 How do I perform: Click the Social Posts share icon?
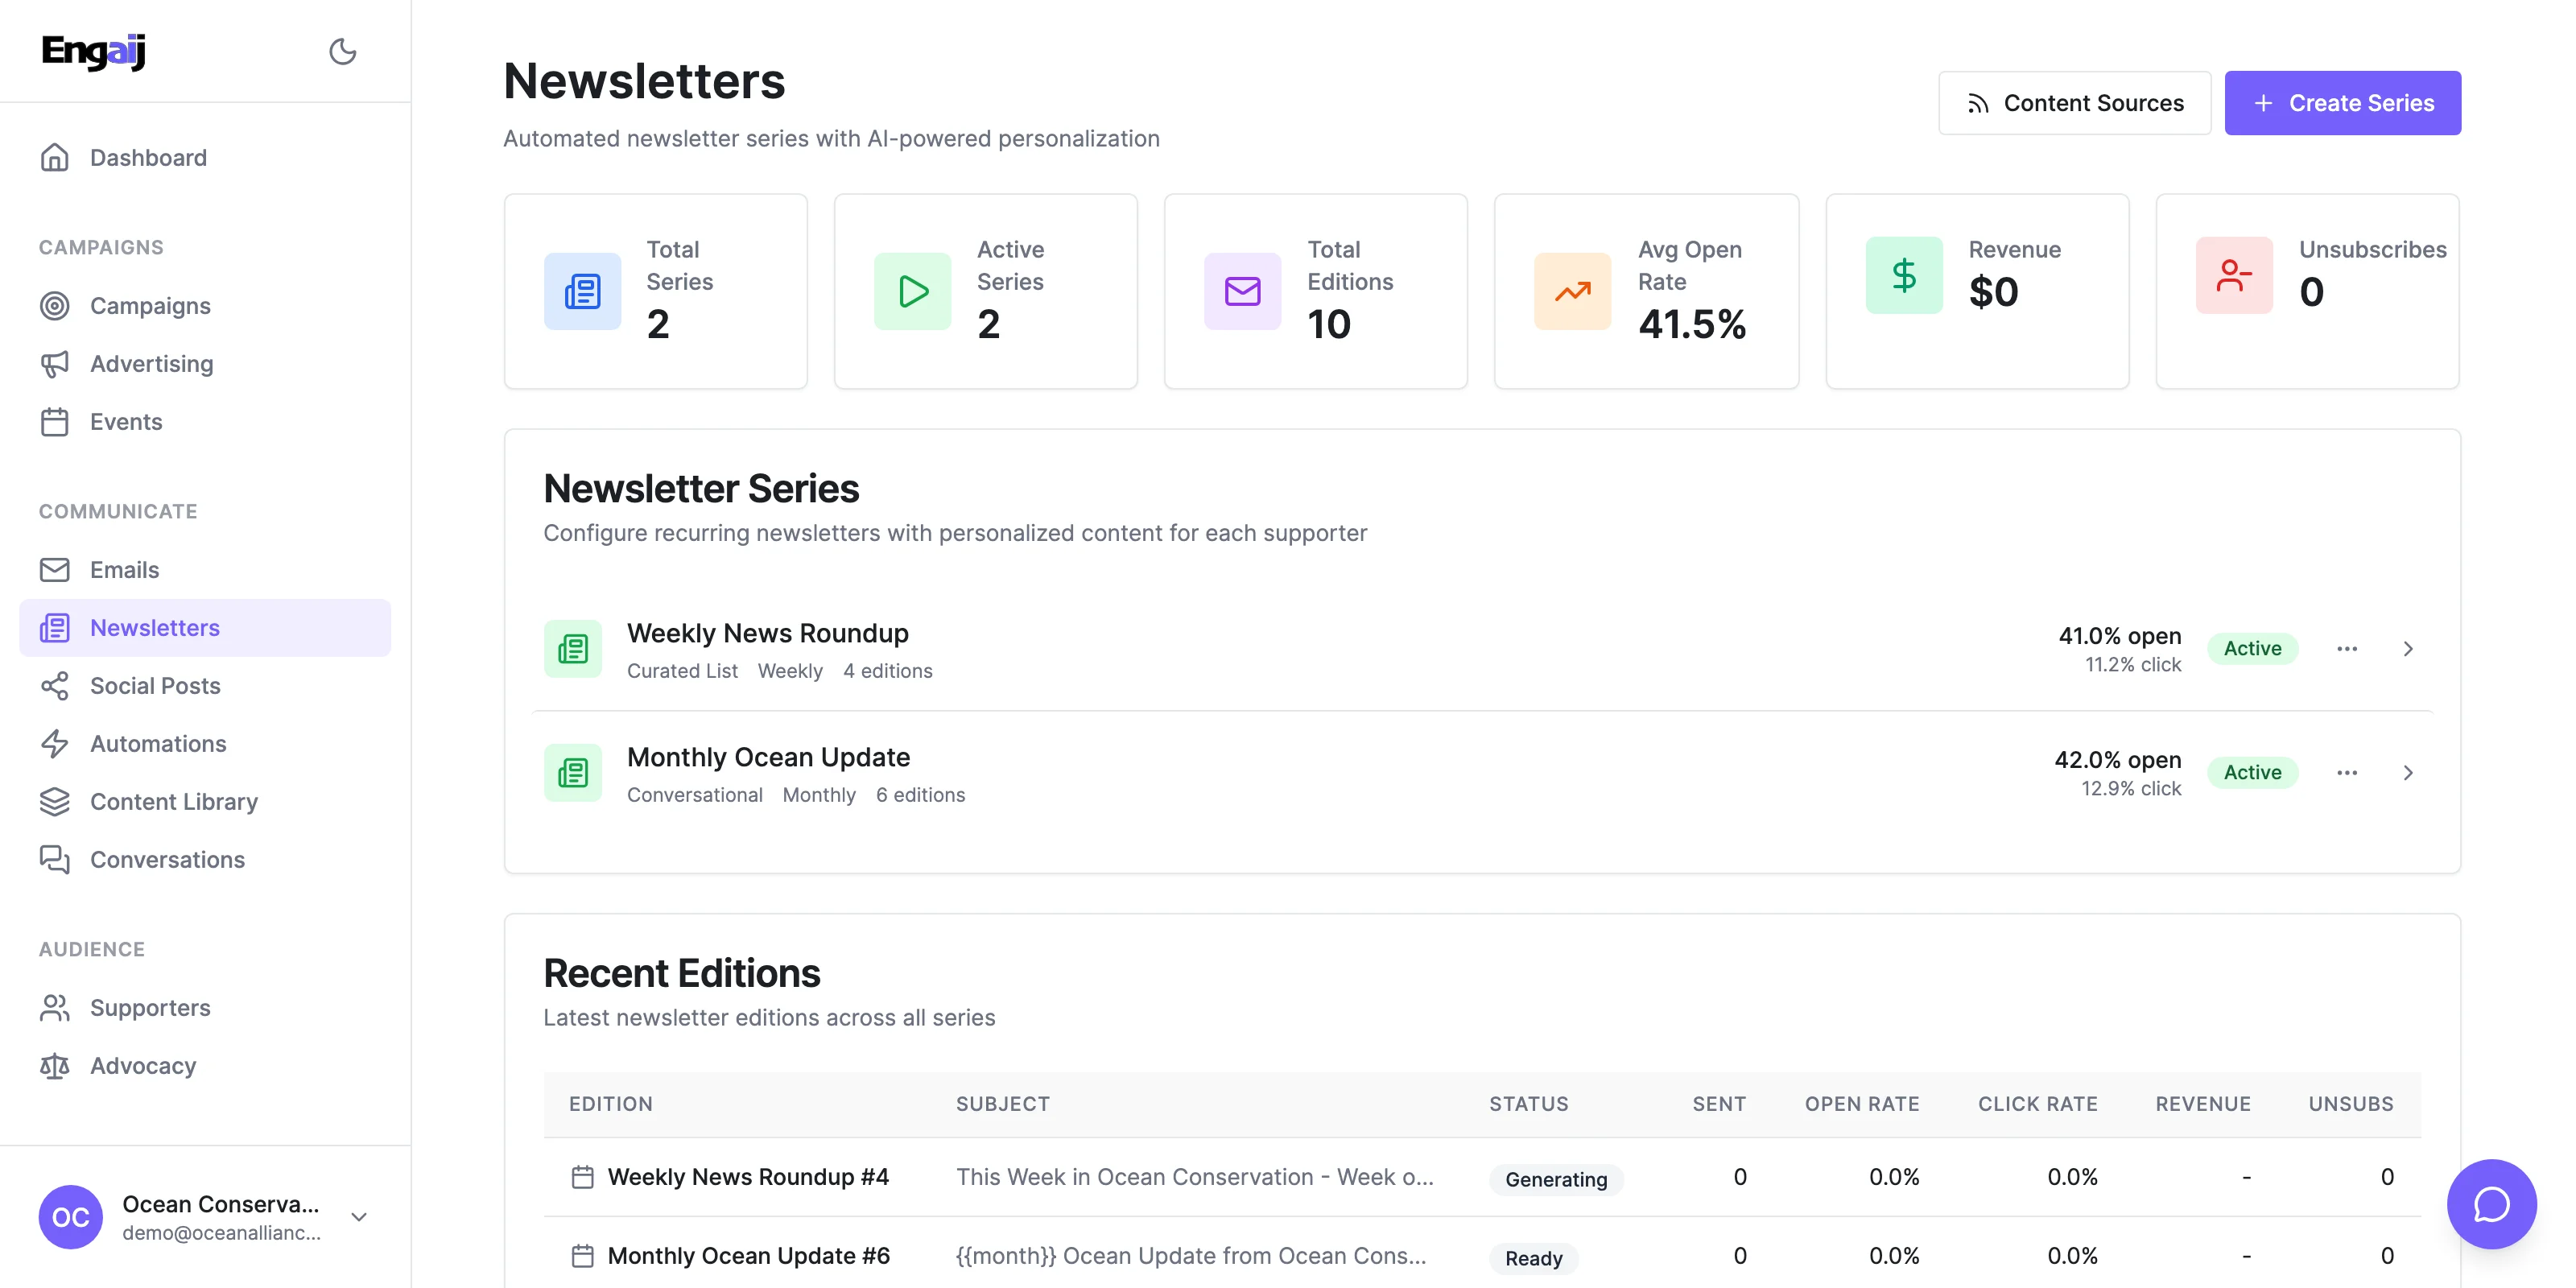[55, 686]
